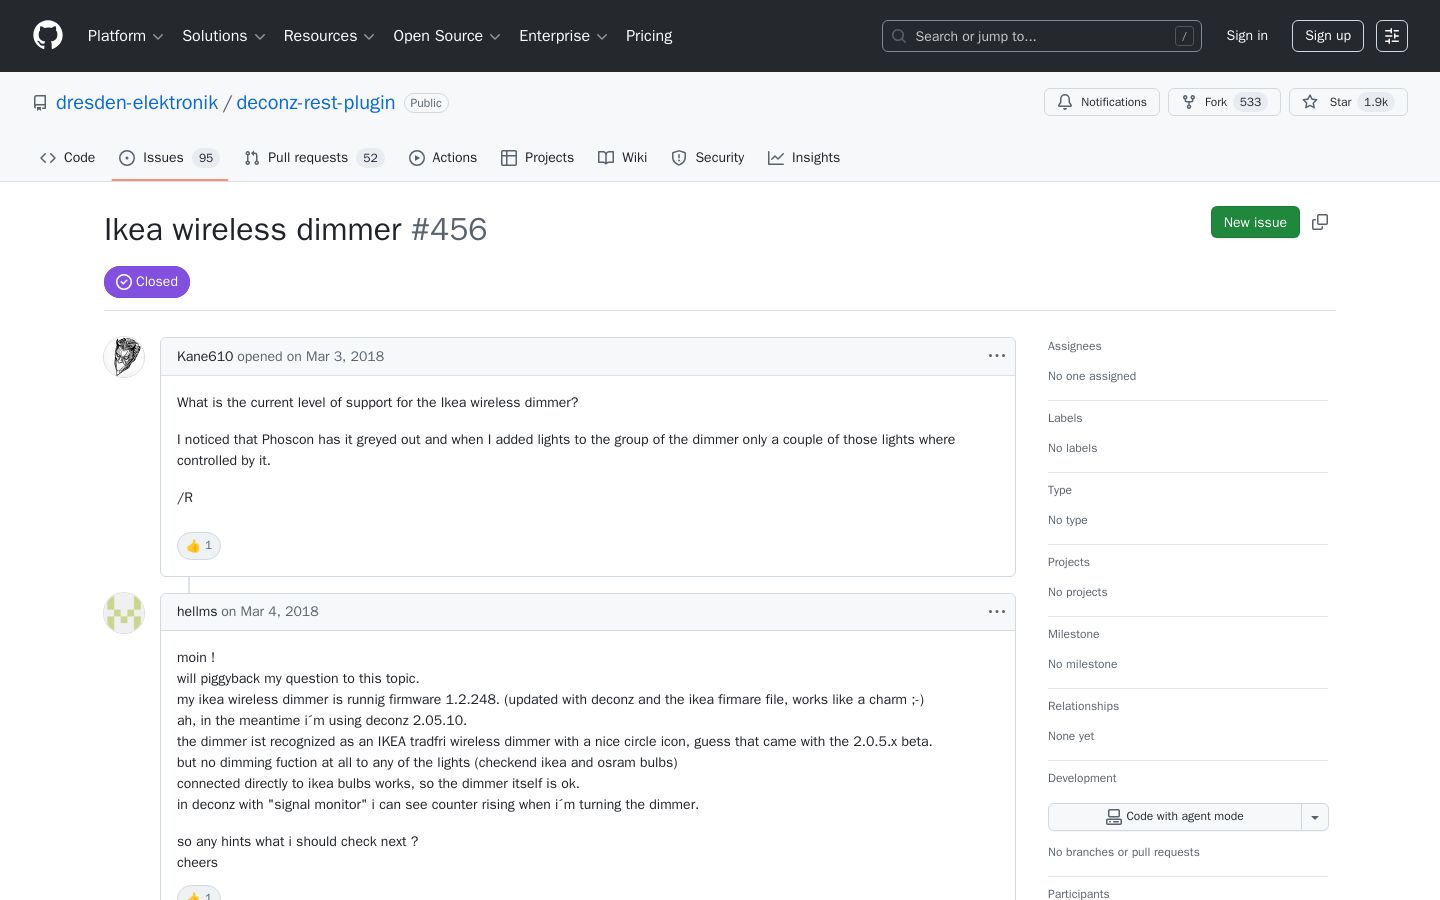
Task: Open the Code with agent mode dropdown arrow
Action: click(1315, 817)
